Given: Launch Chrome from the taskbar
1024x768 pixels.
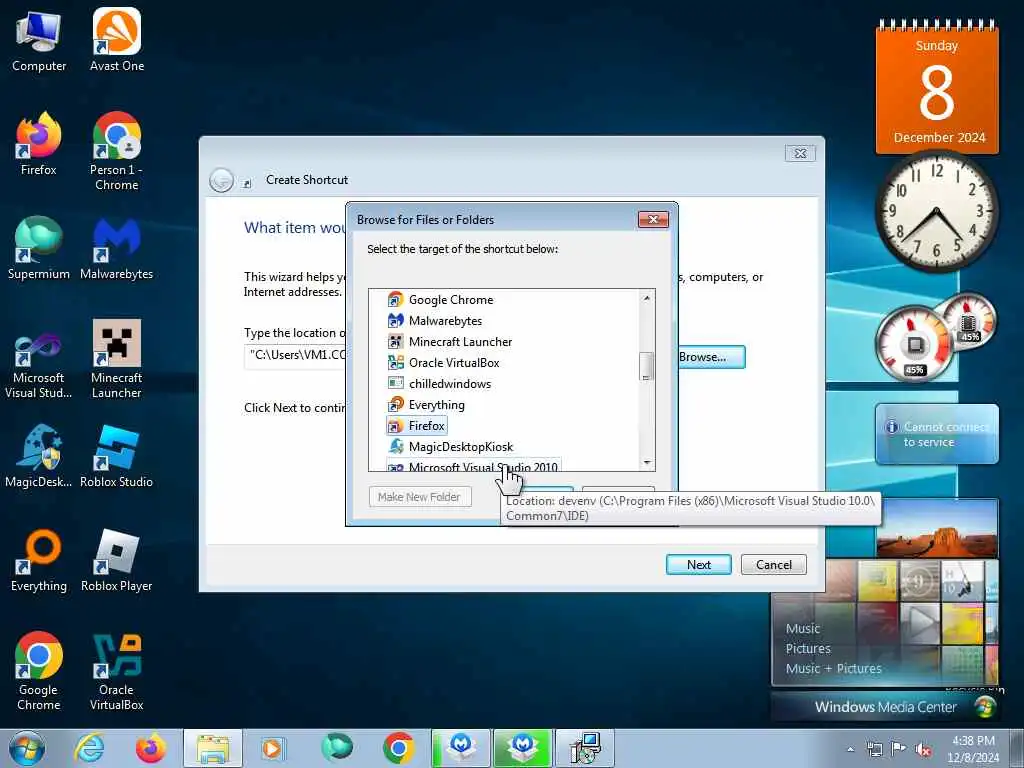Looking at the screenshot, I should (x=398, y=748).
